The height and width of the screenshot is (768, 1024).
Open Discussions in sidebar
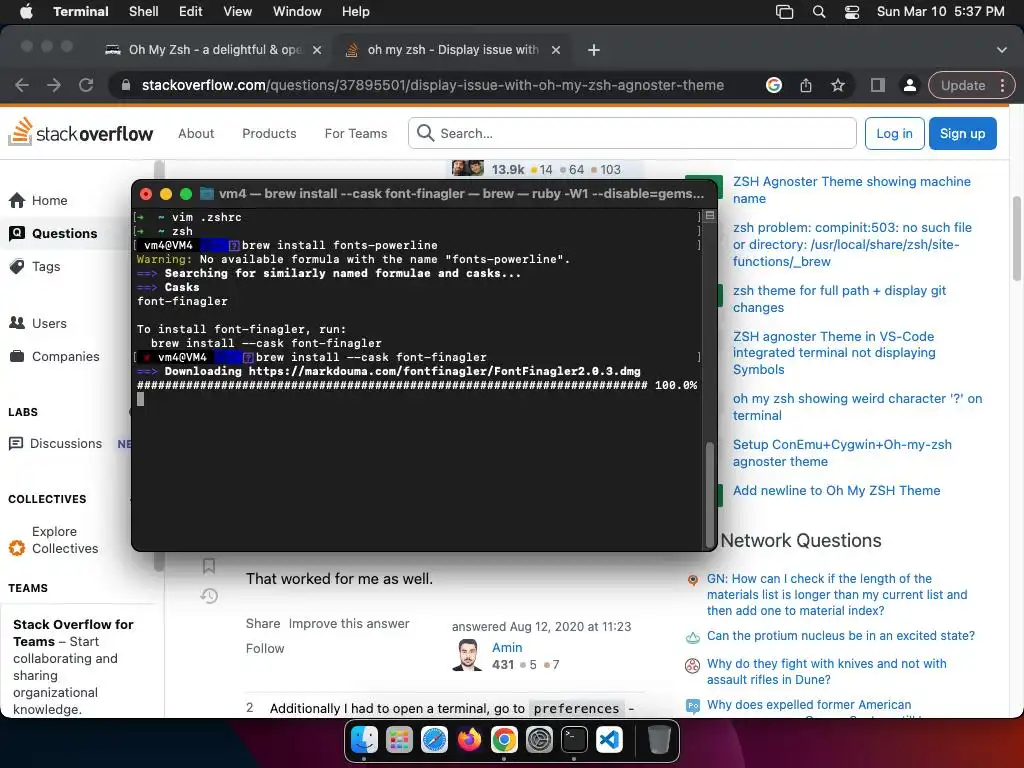[56, 443]
